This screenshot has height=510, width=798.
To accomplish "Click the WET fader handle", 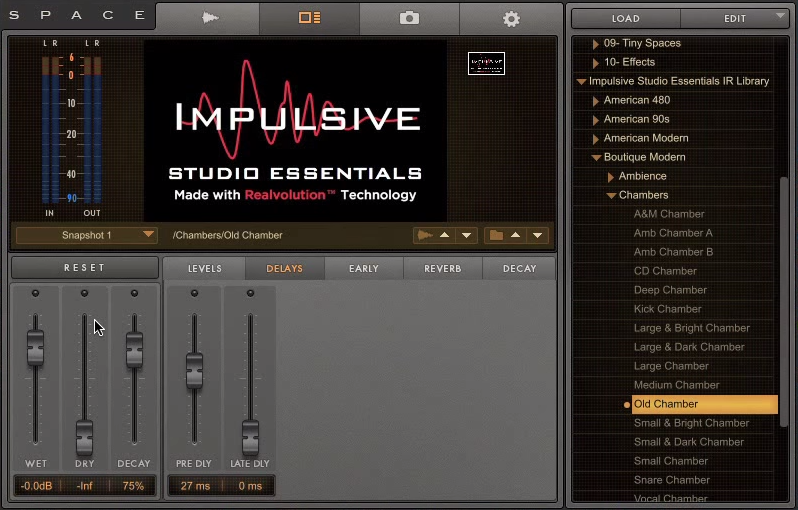I will coord(35,348).
